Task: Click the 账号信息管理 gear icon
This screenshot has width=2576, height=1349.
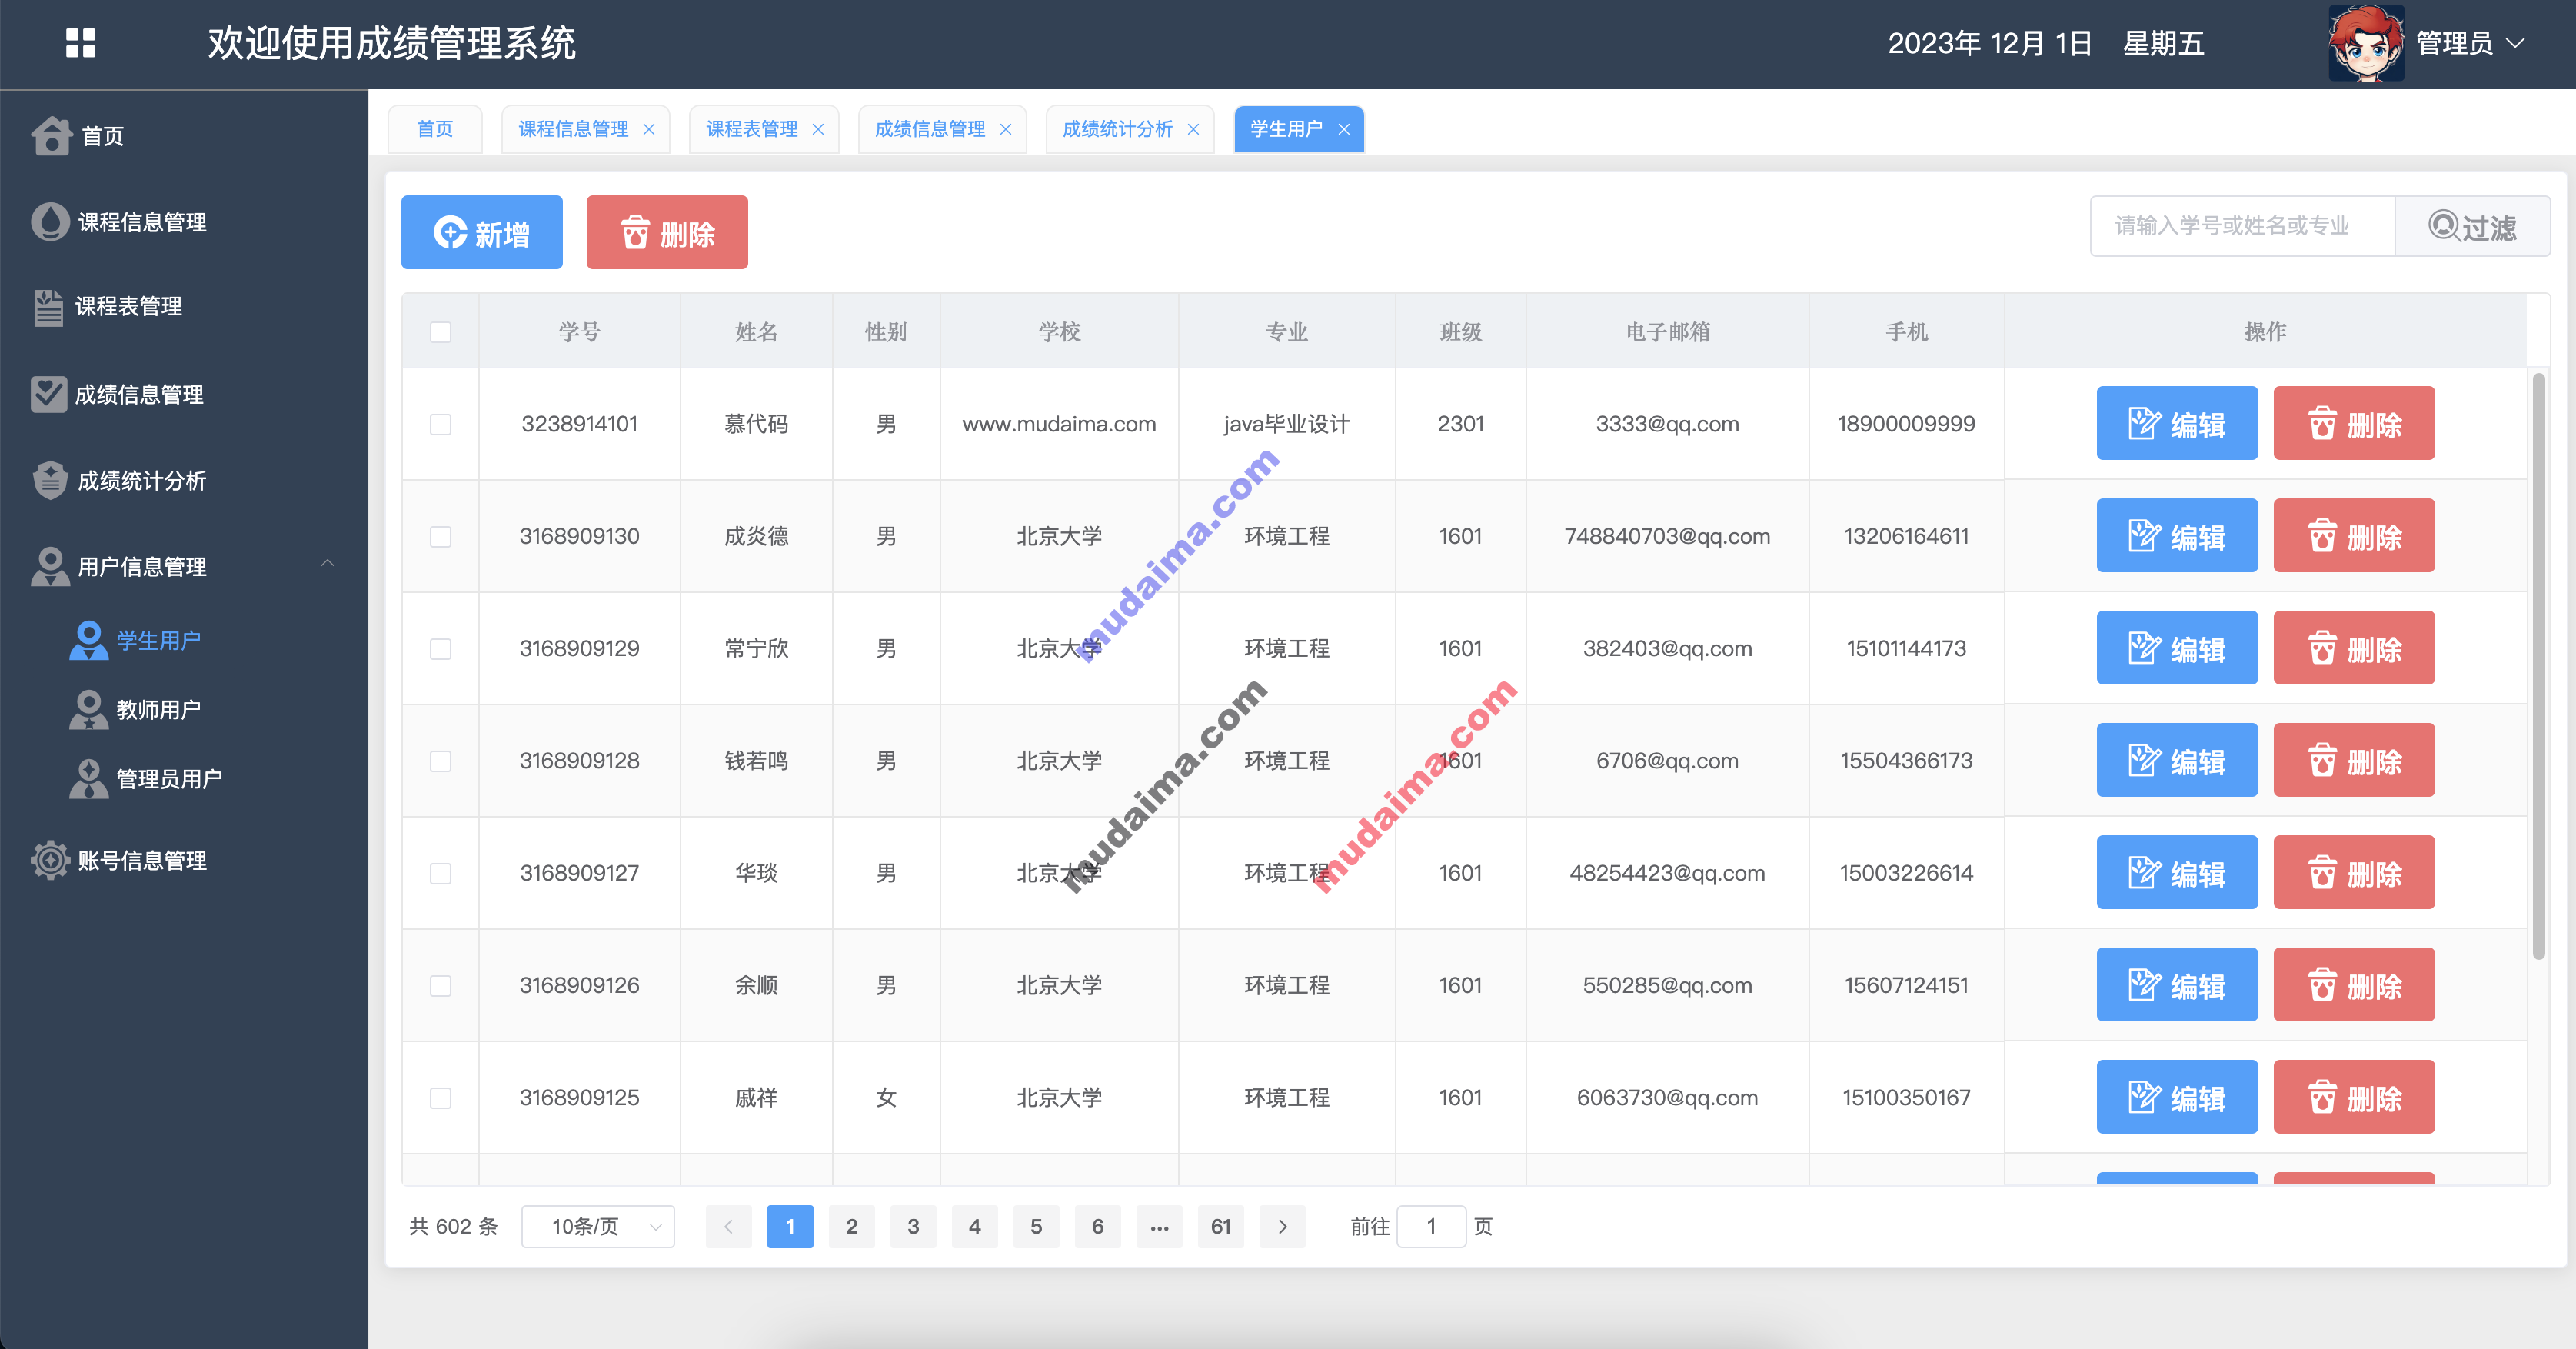Action: click(x=50, y=860)
